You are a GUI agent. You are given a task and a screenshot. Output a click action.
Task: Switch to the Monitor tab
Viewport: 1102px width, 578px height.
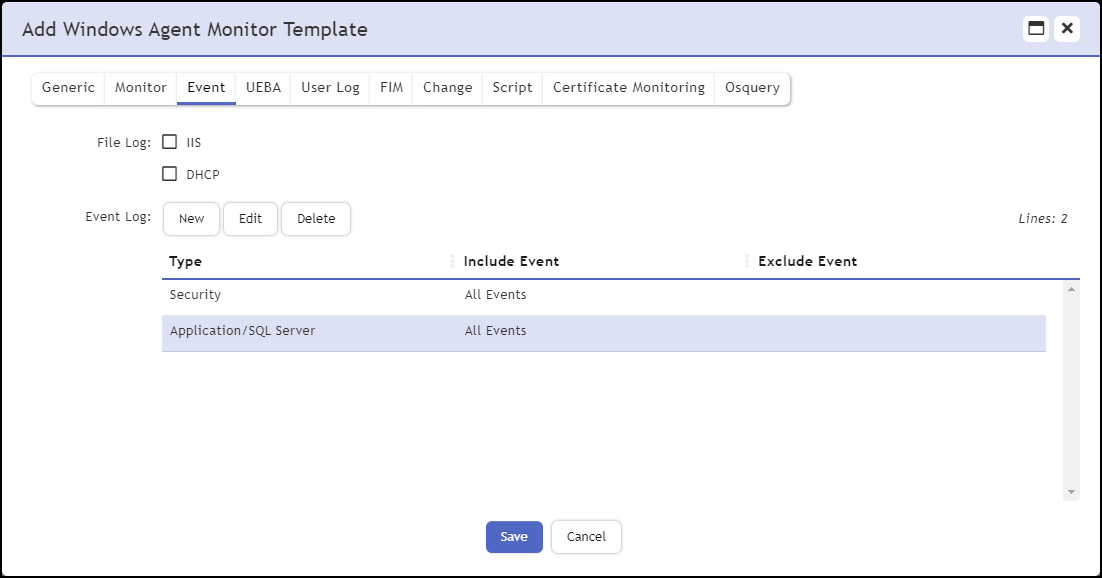point(140,88)
